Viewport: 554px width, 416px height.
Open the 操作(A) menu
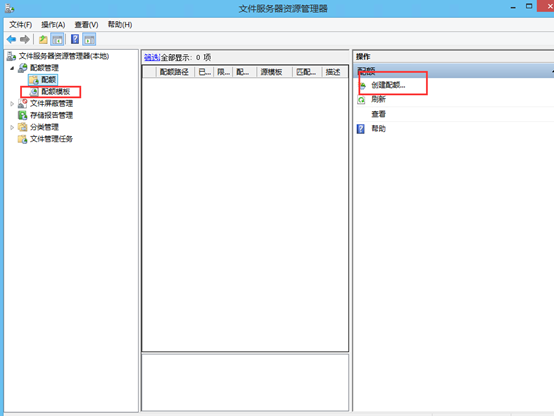point(53,25)
